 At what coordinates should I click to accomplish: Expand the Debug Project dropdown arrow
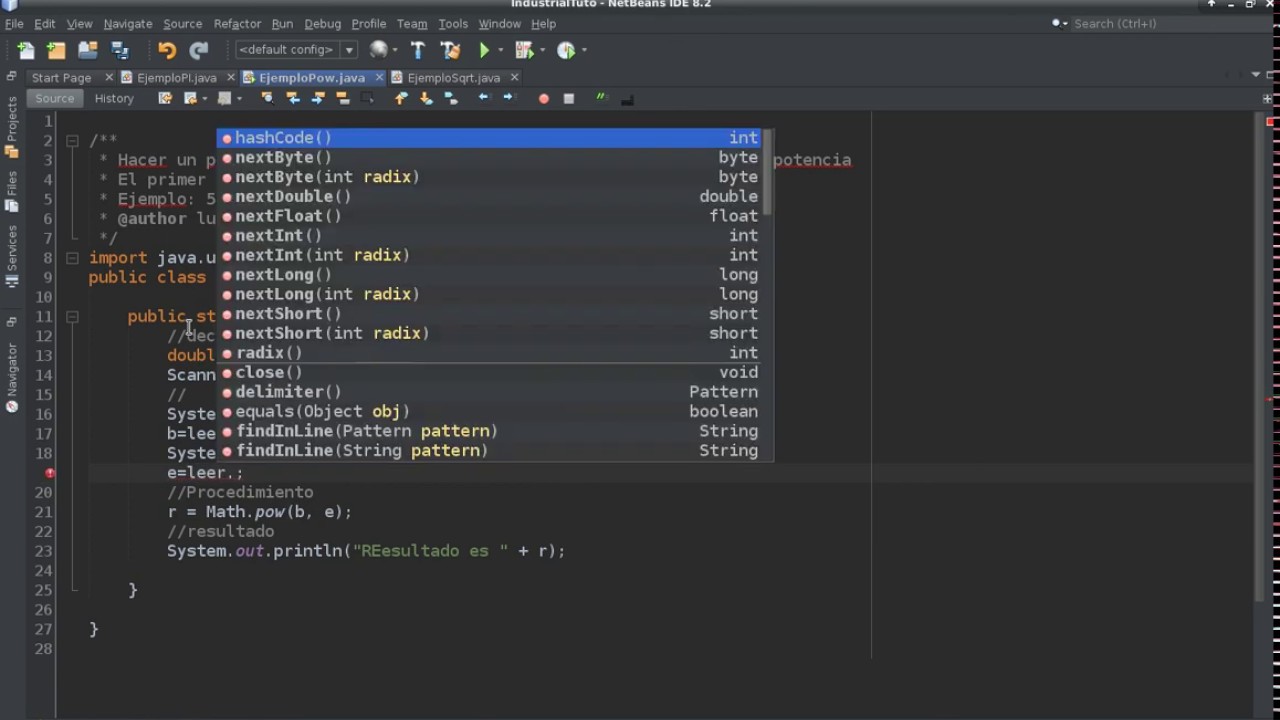click(x=541, y=50)
